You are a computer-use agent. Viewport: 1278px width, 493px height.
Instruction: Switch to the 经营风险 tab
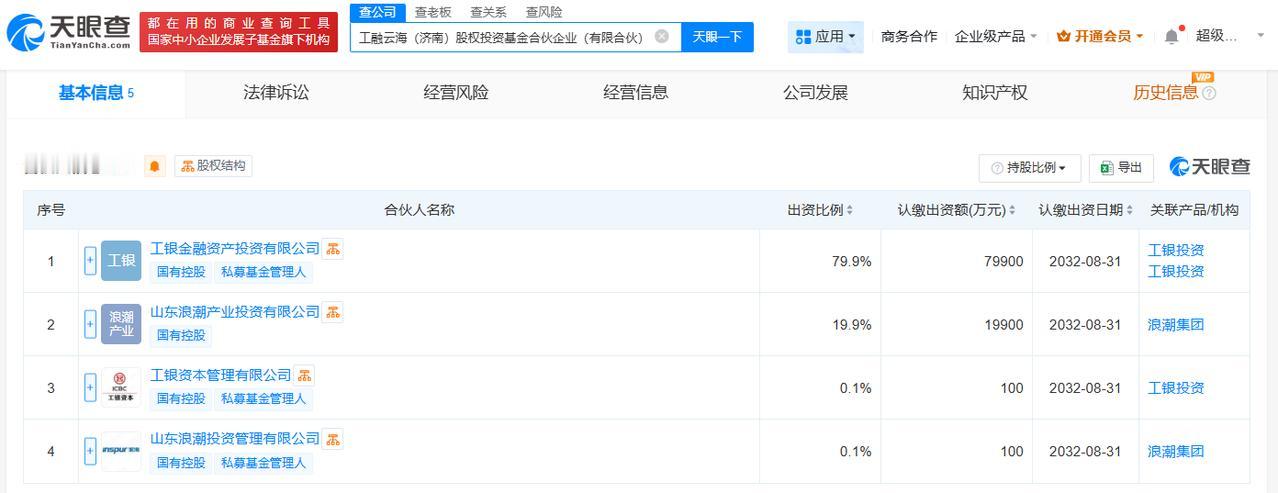[456, 93]
